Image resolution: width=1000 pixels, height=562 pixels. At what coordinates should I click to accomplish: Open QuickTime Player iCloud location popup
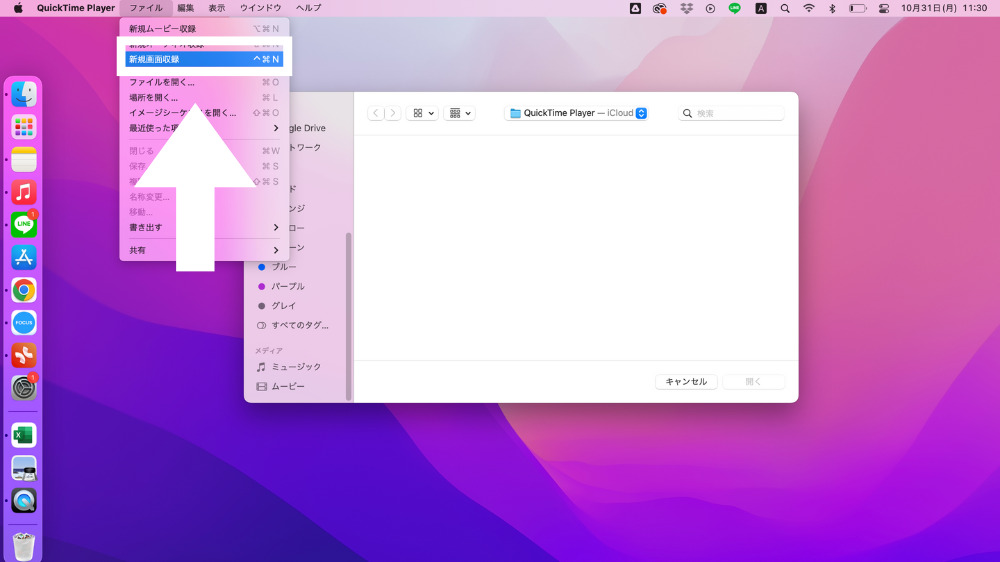click(577, 113)
